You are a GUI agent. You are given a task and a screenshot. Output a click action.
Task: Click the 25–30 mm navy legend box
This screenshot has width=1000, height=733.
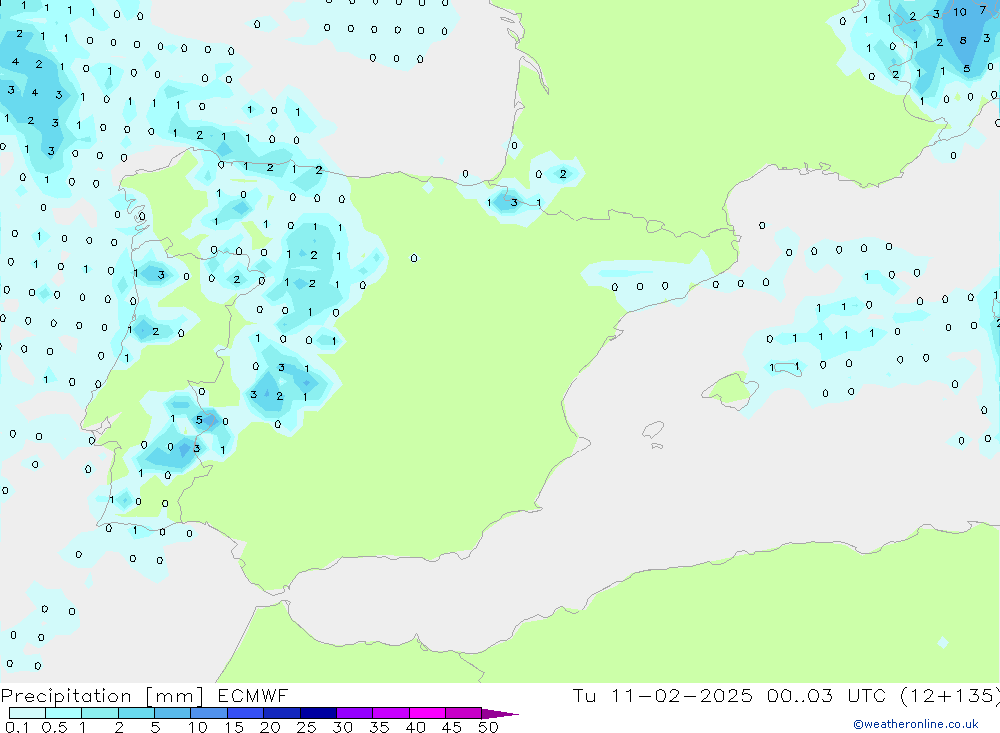(318, 713)
